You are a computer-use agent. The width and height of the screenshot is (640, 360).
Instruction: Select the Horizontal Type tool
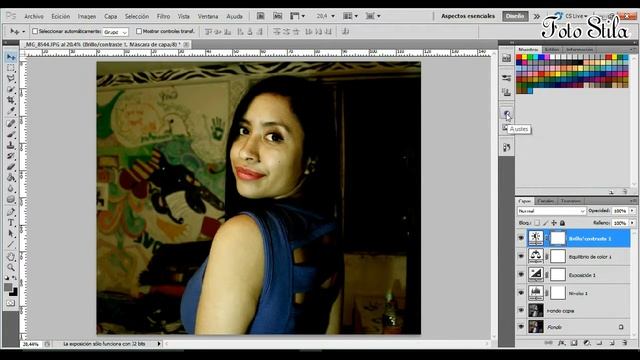(11, 223)
